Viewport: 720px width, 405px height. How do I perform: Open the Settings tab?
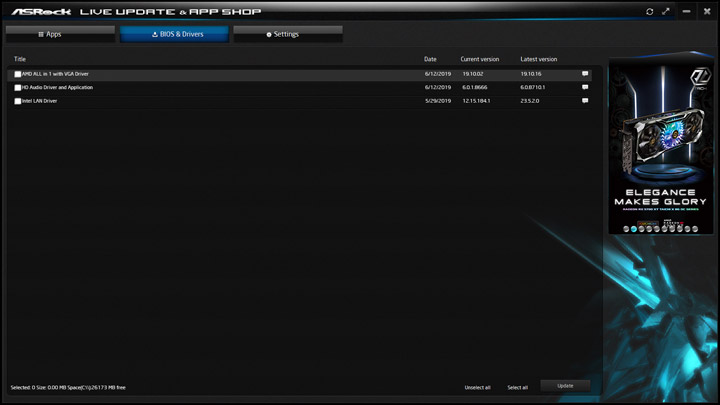point(288,34)
